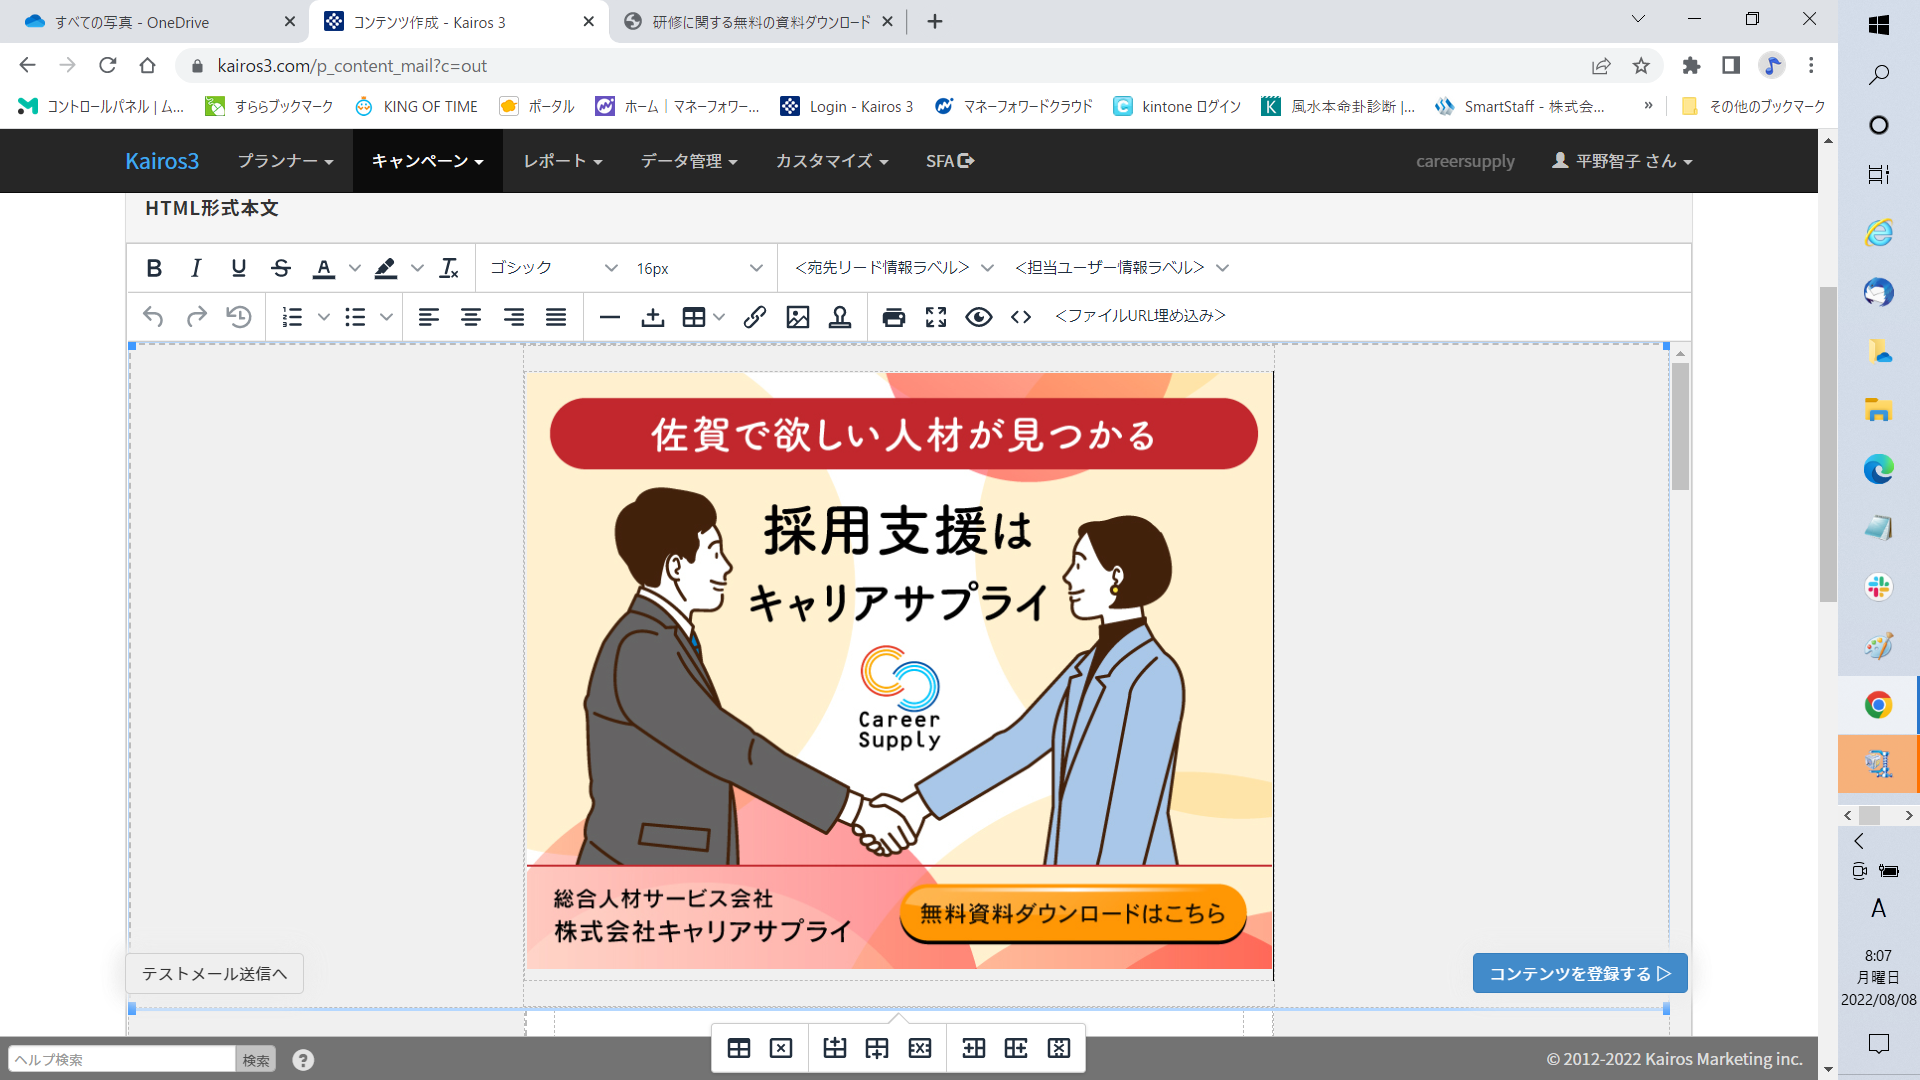1920x1080 pixels.
Task: Open text color dropdown arrow
Action: pyautogui.click(x=355, y=268)
